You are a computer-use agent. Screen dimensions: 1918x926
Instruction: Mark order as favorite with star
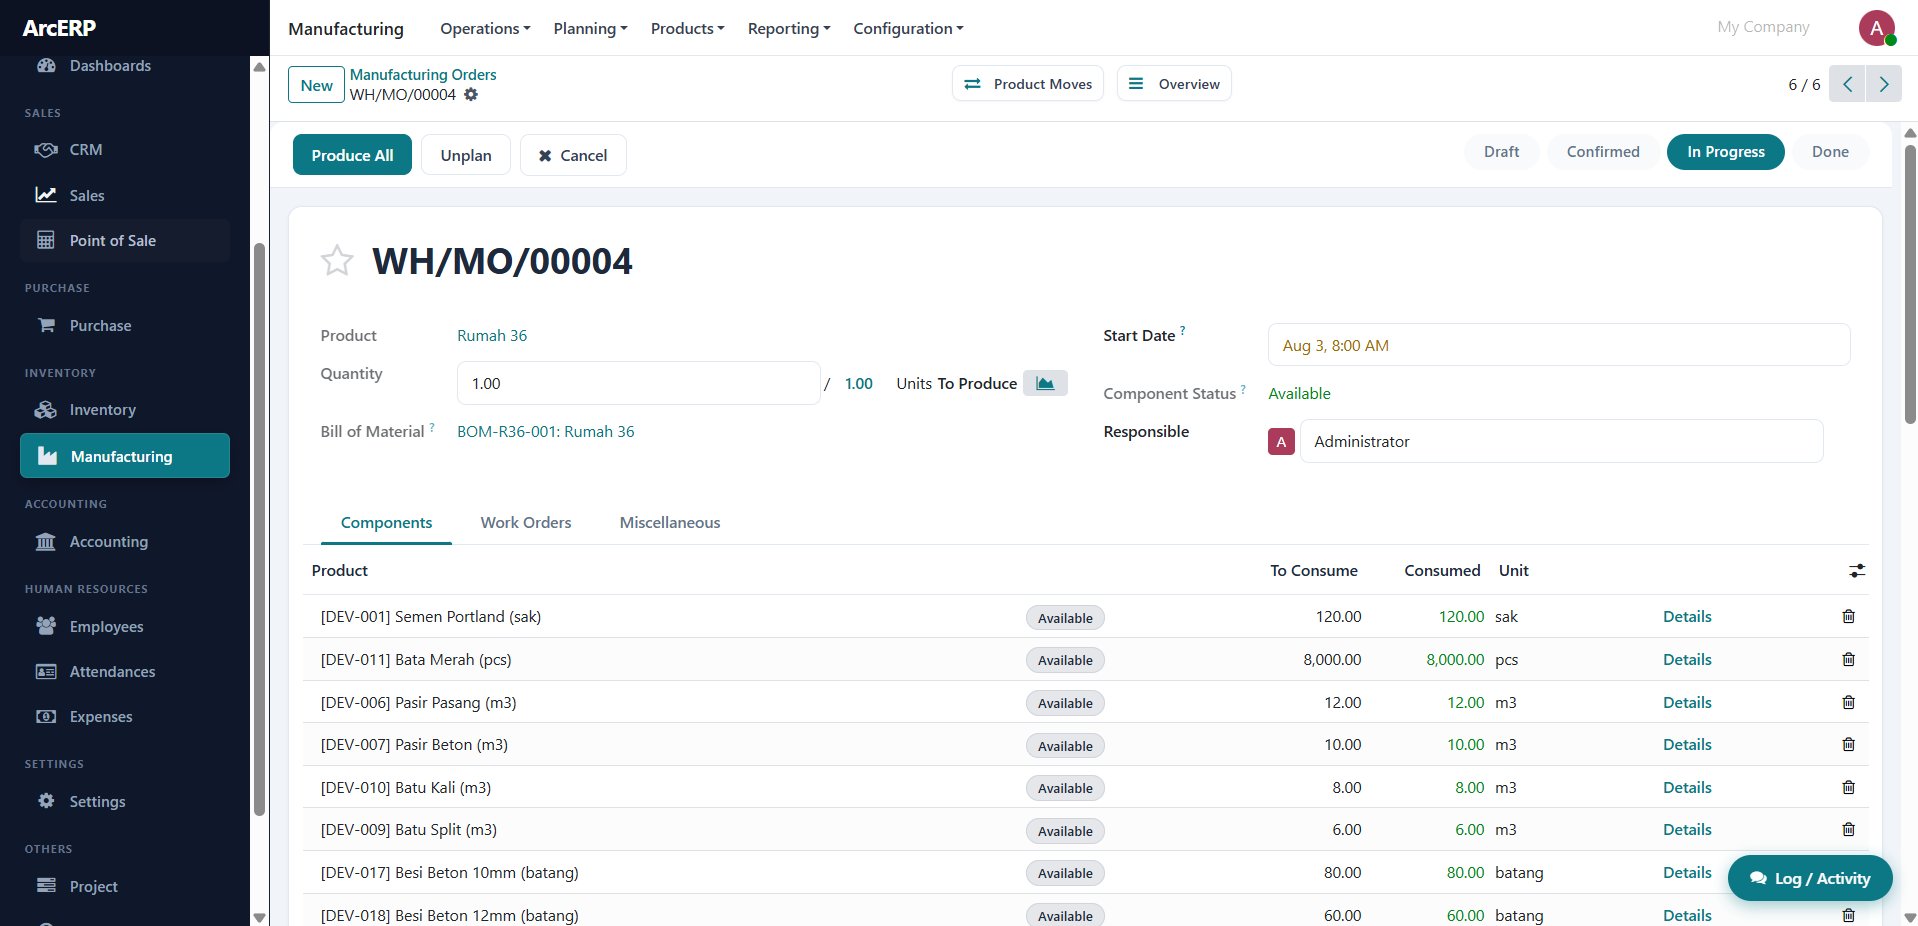coord(337,261)
